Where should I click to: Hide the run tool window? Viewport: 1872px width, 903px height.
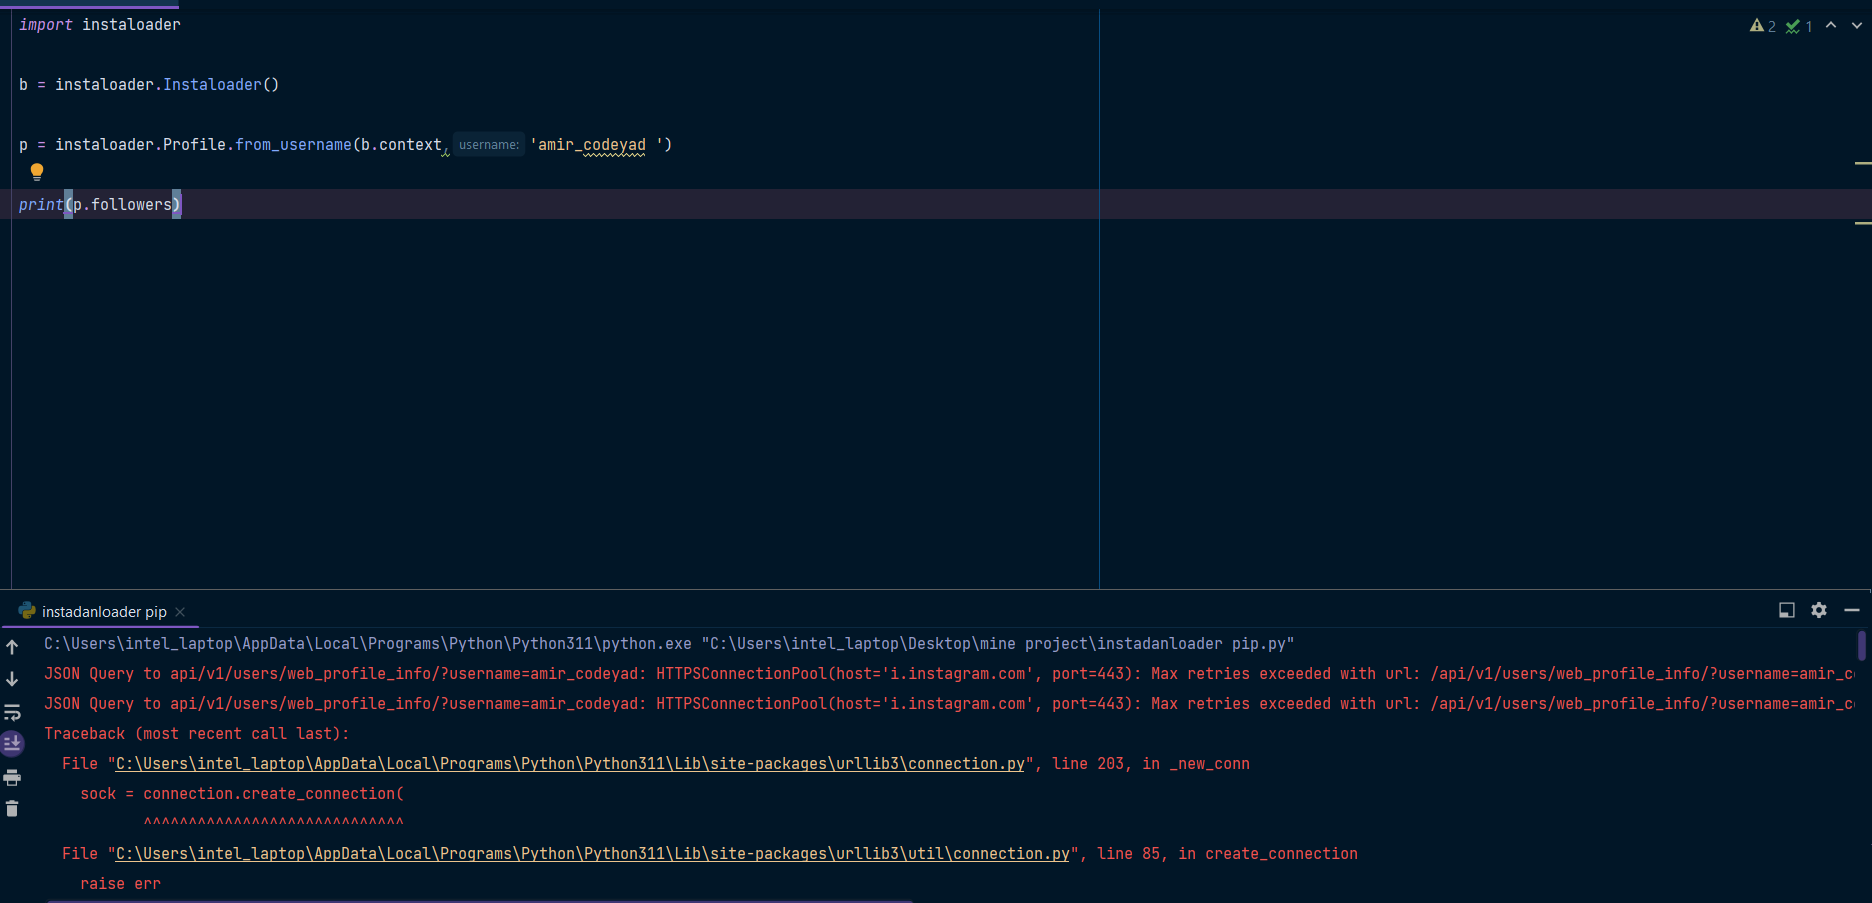(x=1851, y=610)
